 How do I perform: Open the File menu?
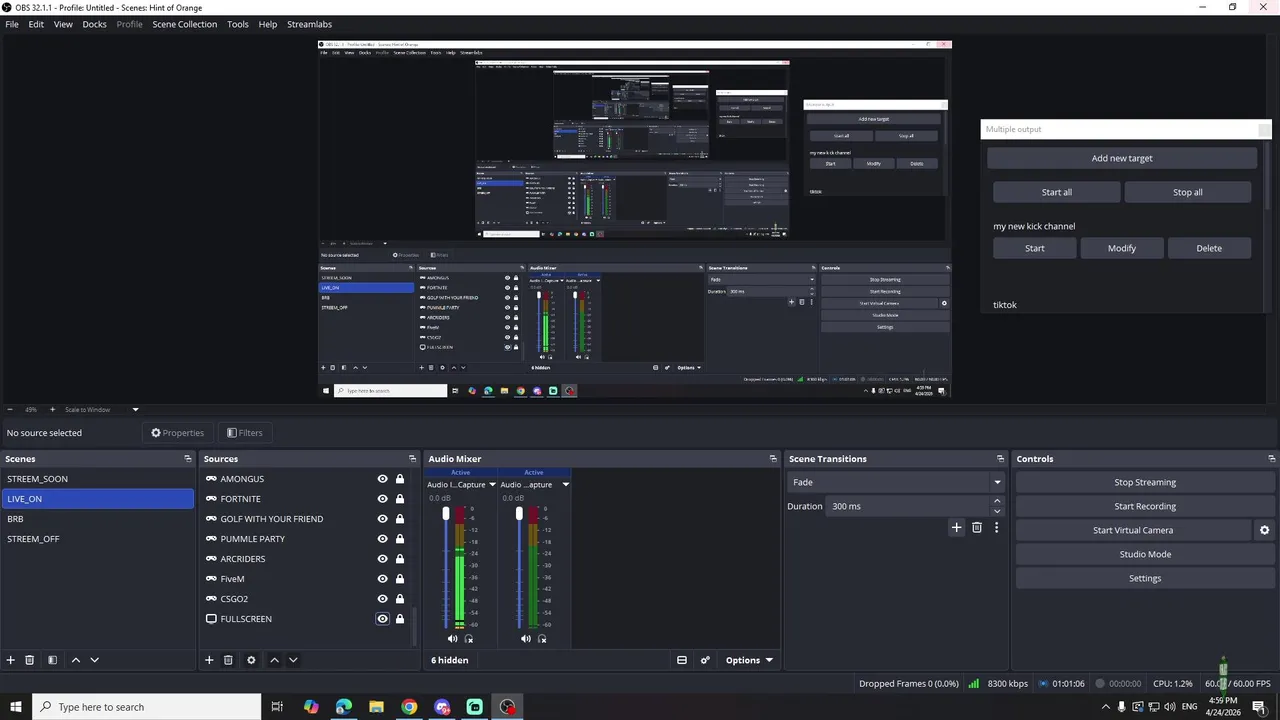coord(12,24)
